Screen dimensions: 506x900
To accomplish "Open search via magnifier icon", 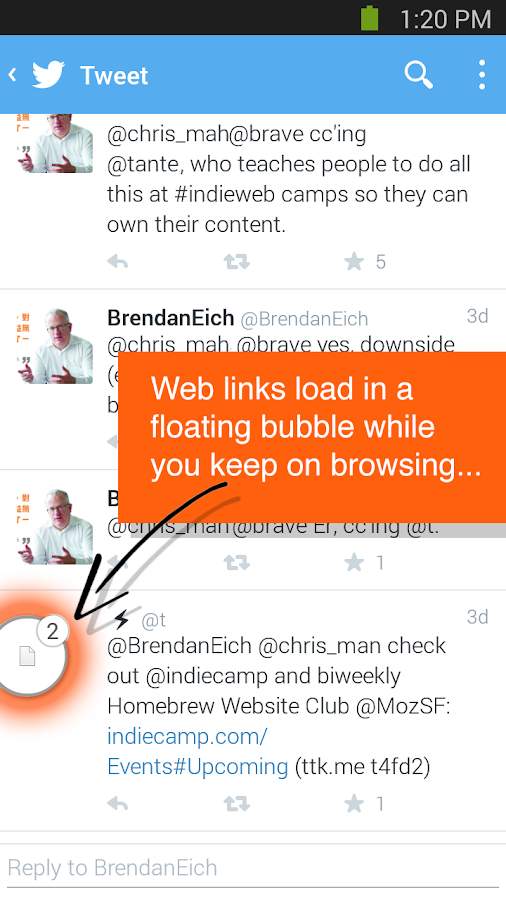I will (x=418, y=75).
